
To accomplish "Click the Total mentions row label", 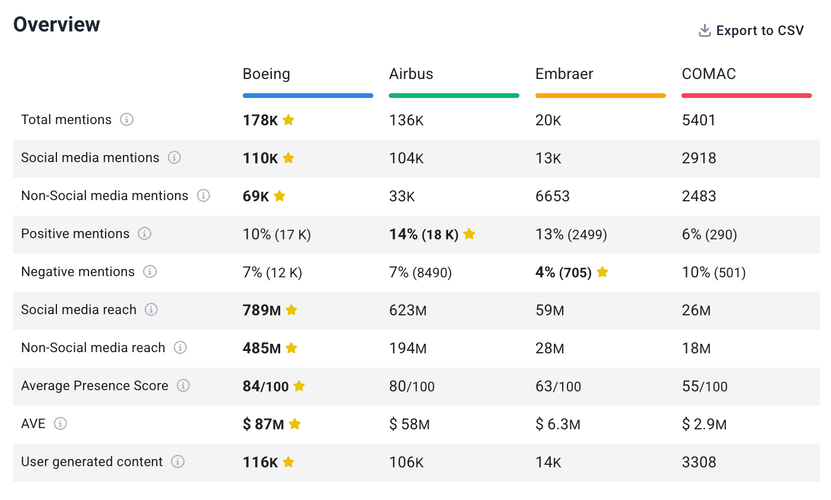I will pyautogui.click(x=66, y=120).
